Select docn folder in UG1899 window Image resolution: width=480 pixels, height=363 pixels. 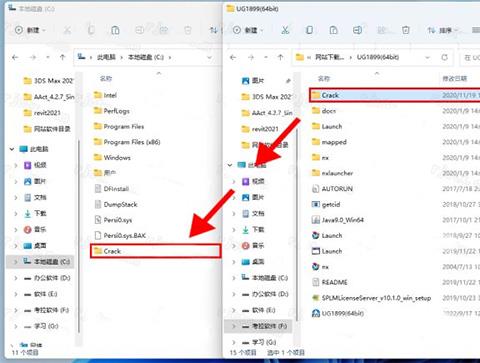324,111
